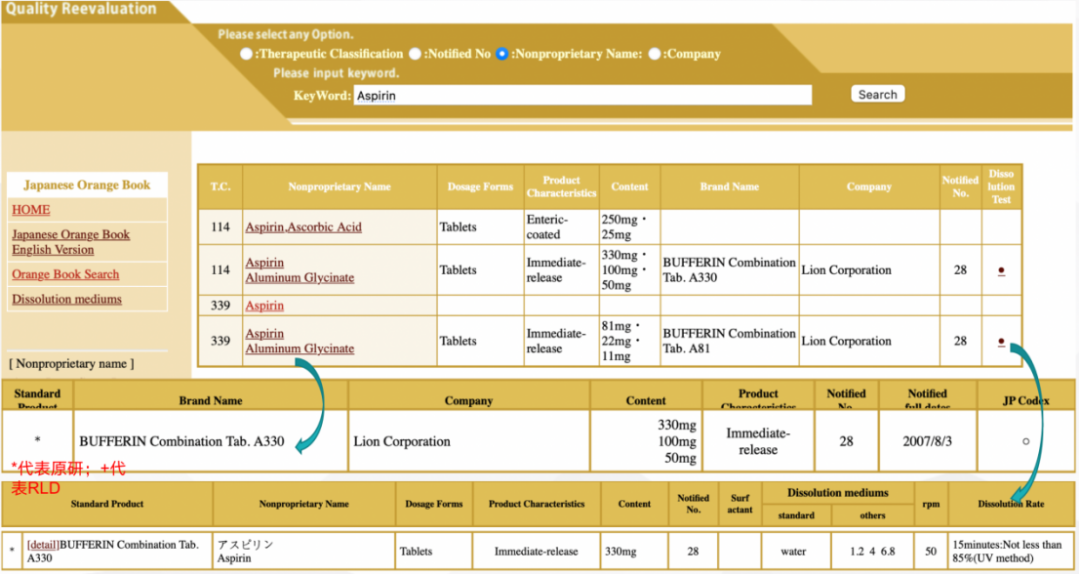This screenshot has height=575, width=1080.
Task: Click the Nonproprietary Name header in results table
Action: click(x=340, y=187)
